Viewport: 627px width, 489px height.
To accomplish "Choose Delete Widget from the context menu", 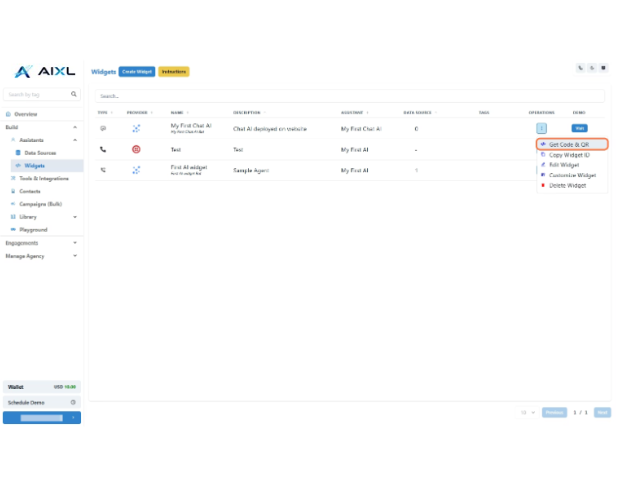I will tap(567, 185).
